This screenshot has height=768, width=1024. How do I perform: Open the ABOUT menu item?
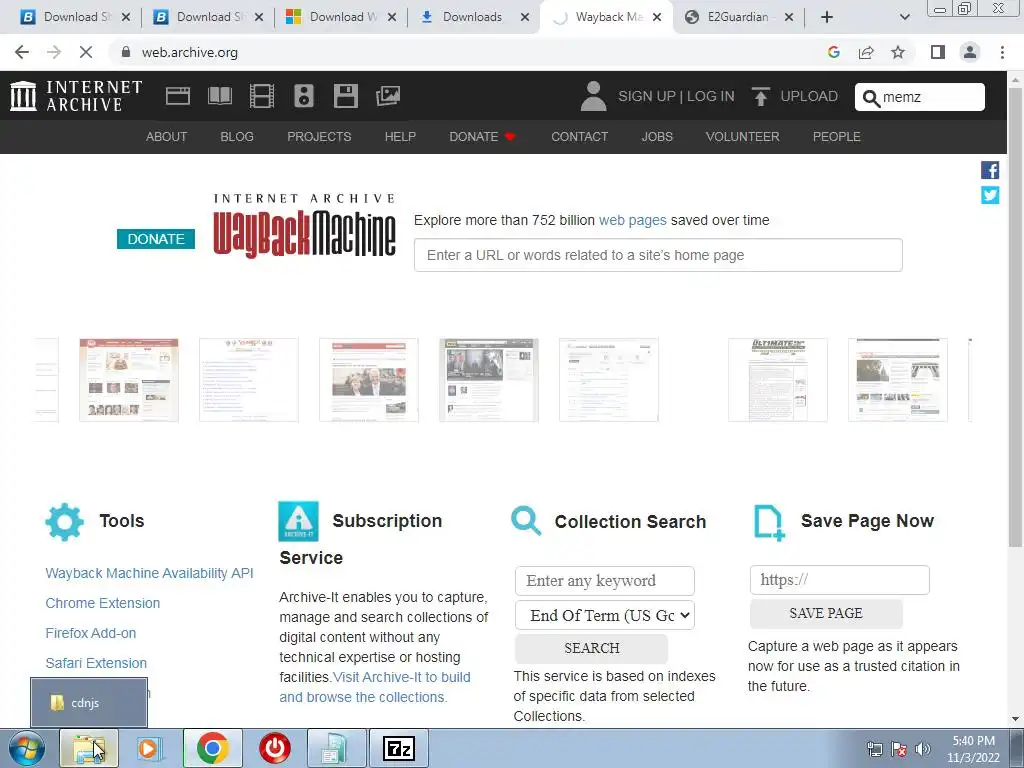(x=167, y=136)
